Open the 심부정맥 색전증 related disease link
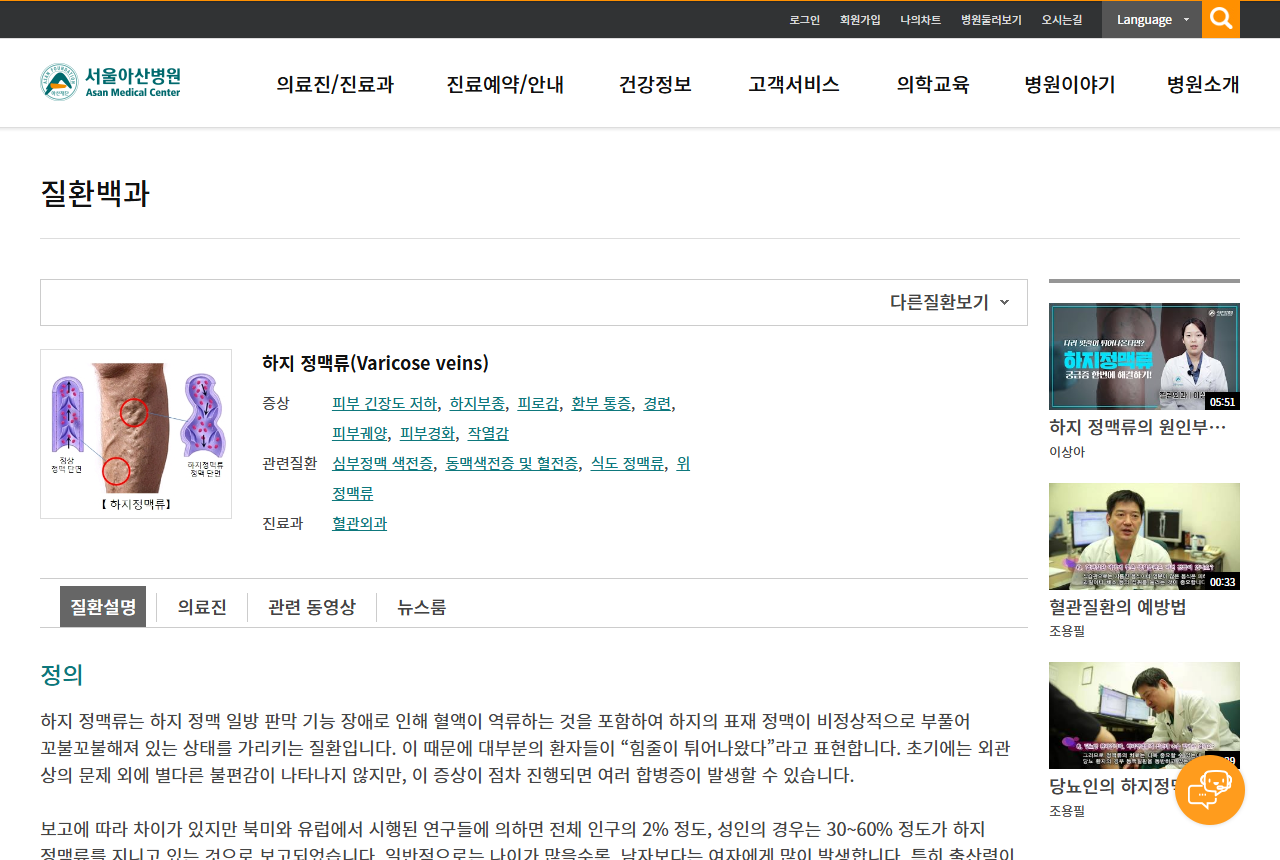 click(383, 464)
